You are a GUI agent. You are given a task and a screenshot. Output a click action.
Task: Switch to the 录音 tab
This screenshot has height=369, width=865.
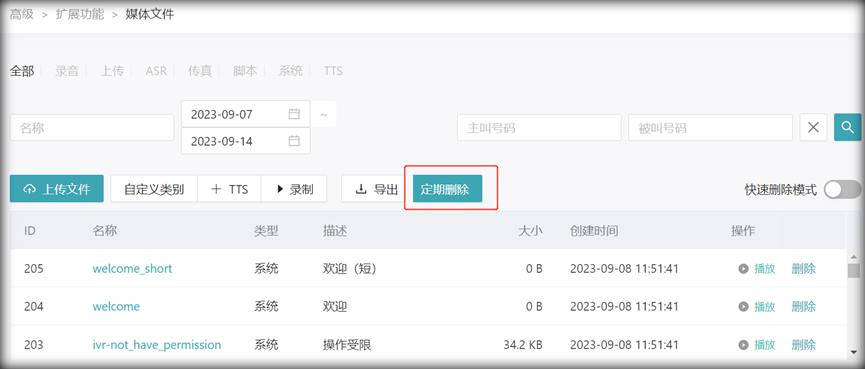tap(67, 71)
